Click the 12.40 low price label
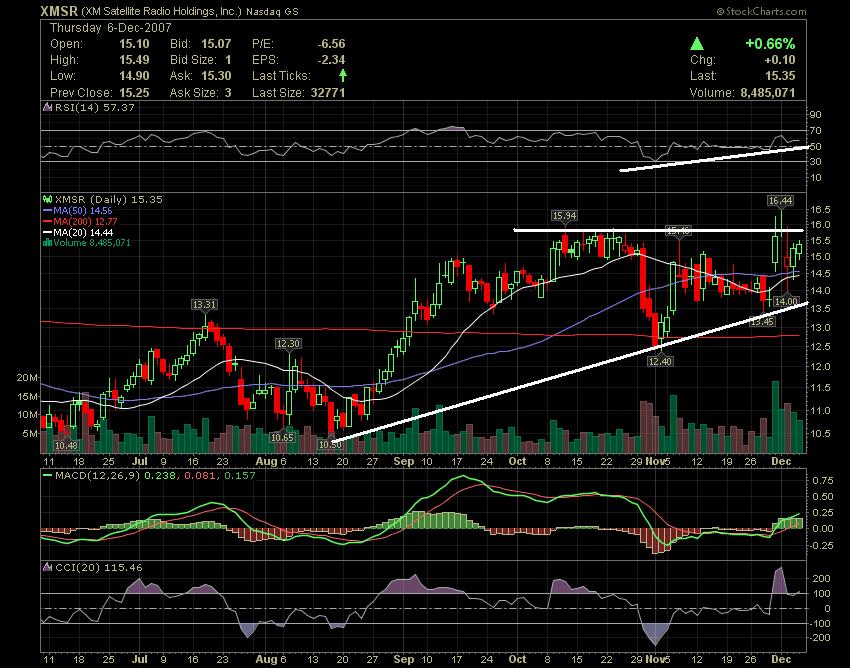 660,361
